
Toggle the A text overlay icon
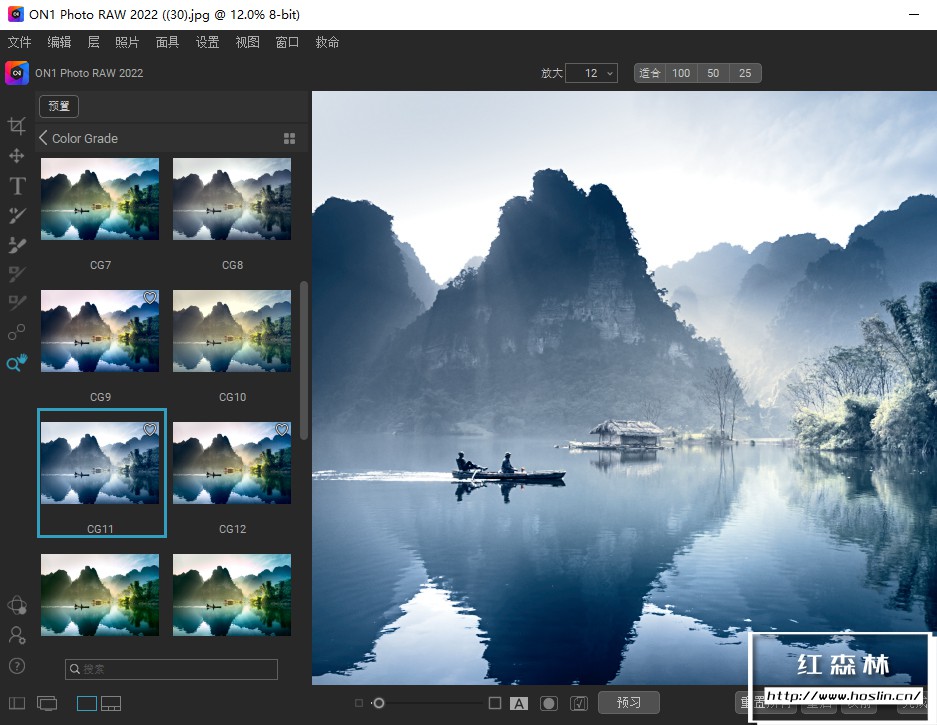click(519, 703)
